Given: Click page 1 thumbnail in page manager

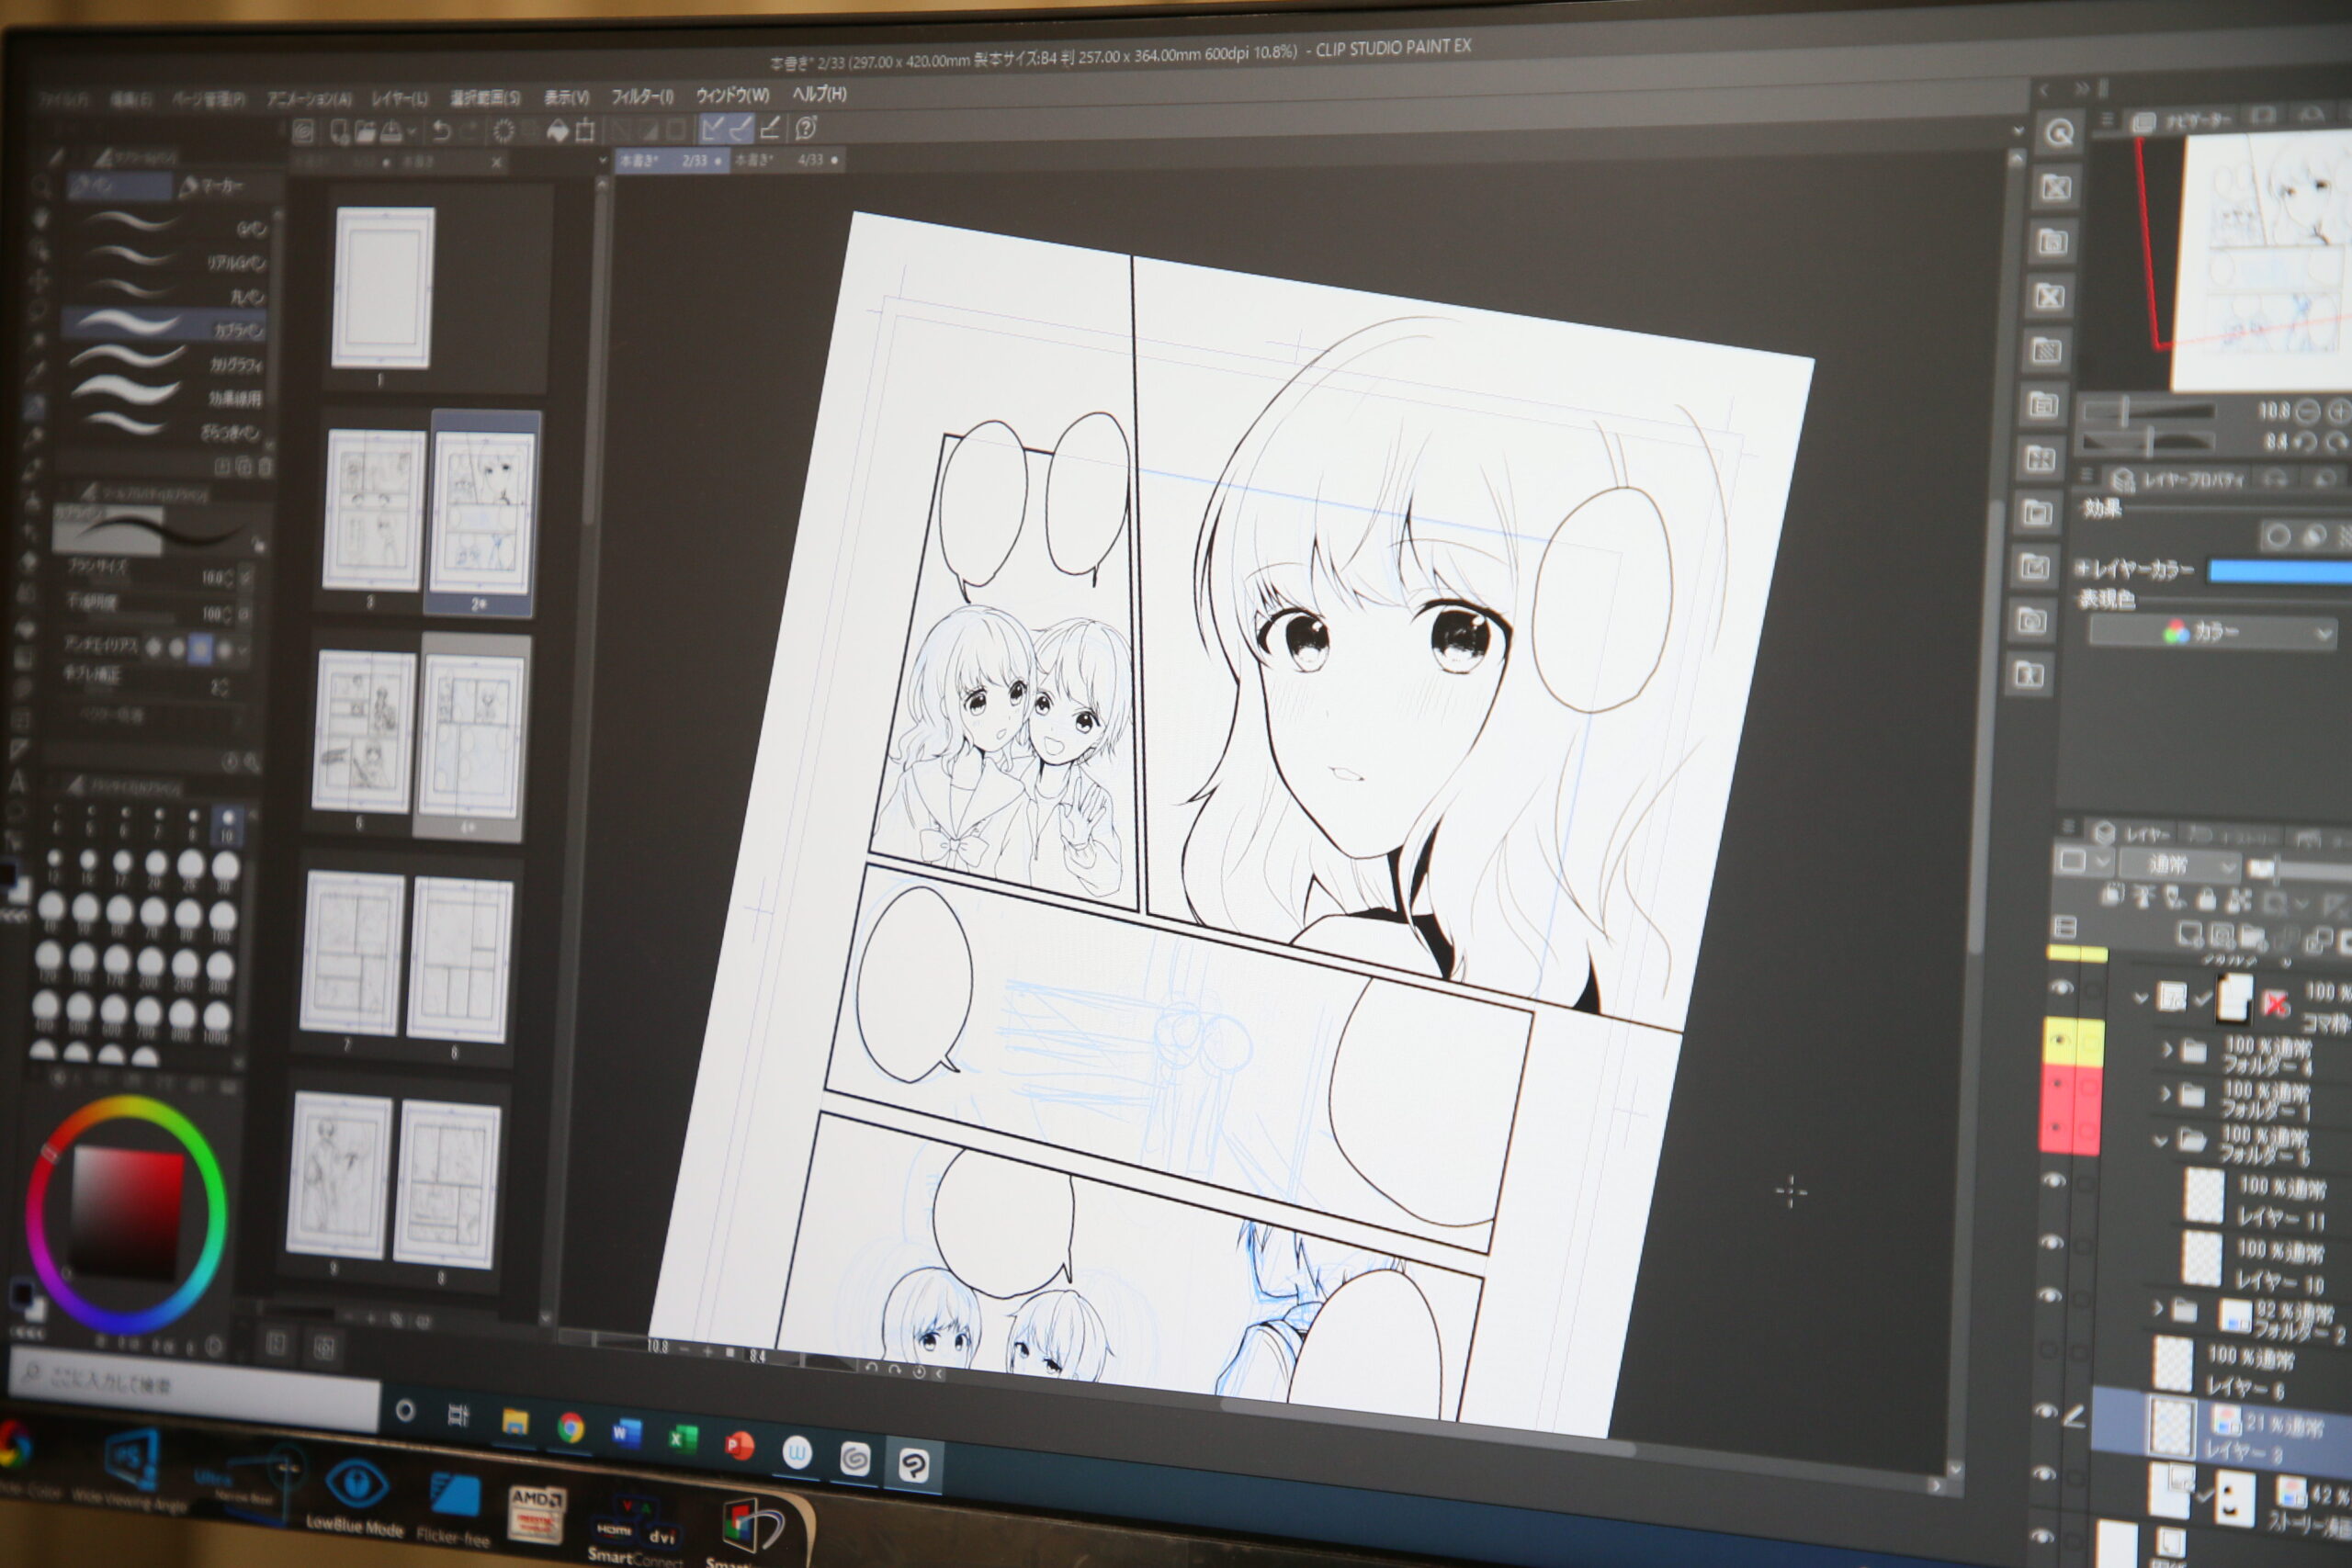Looking at the screenshot, I should click(x=383, y=288).
